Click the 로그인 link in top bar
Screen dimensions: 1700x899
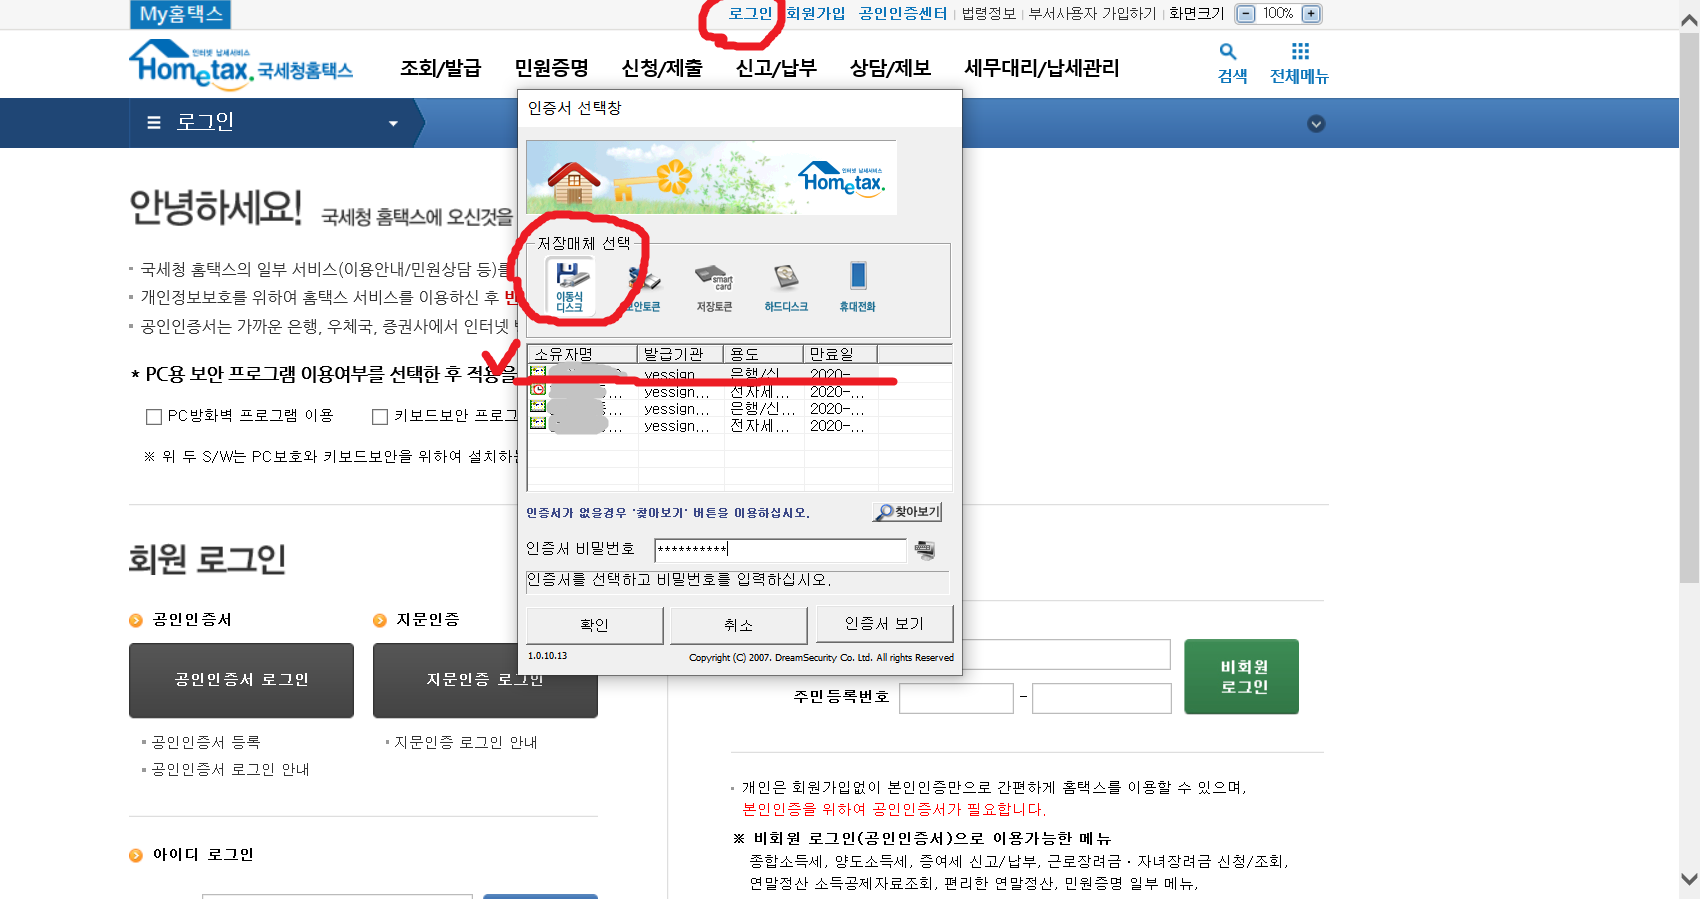[x=750, y=14]
